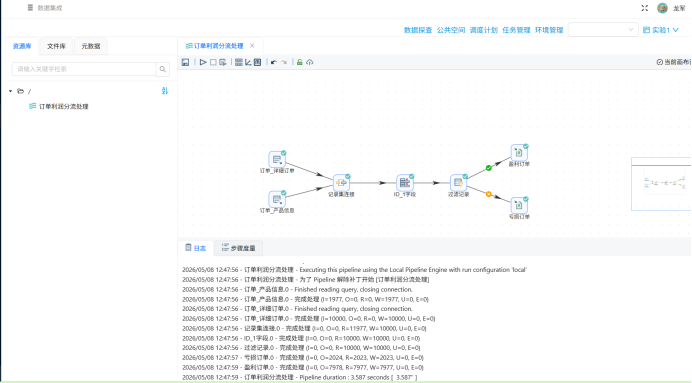692x383 pixels.
Task: Click the search magnifier button
Action: click(x=163, y=69)
